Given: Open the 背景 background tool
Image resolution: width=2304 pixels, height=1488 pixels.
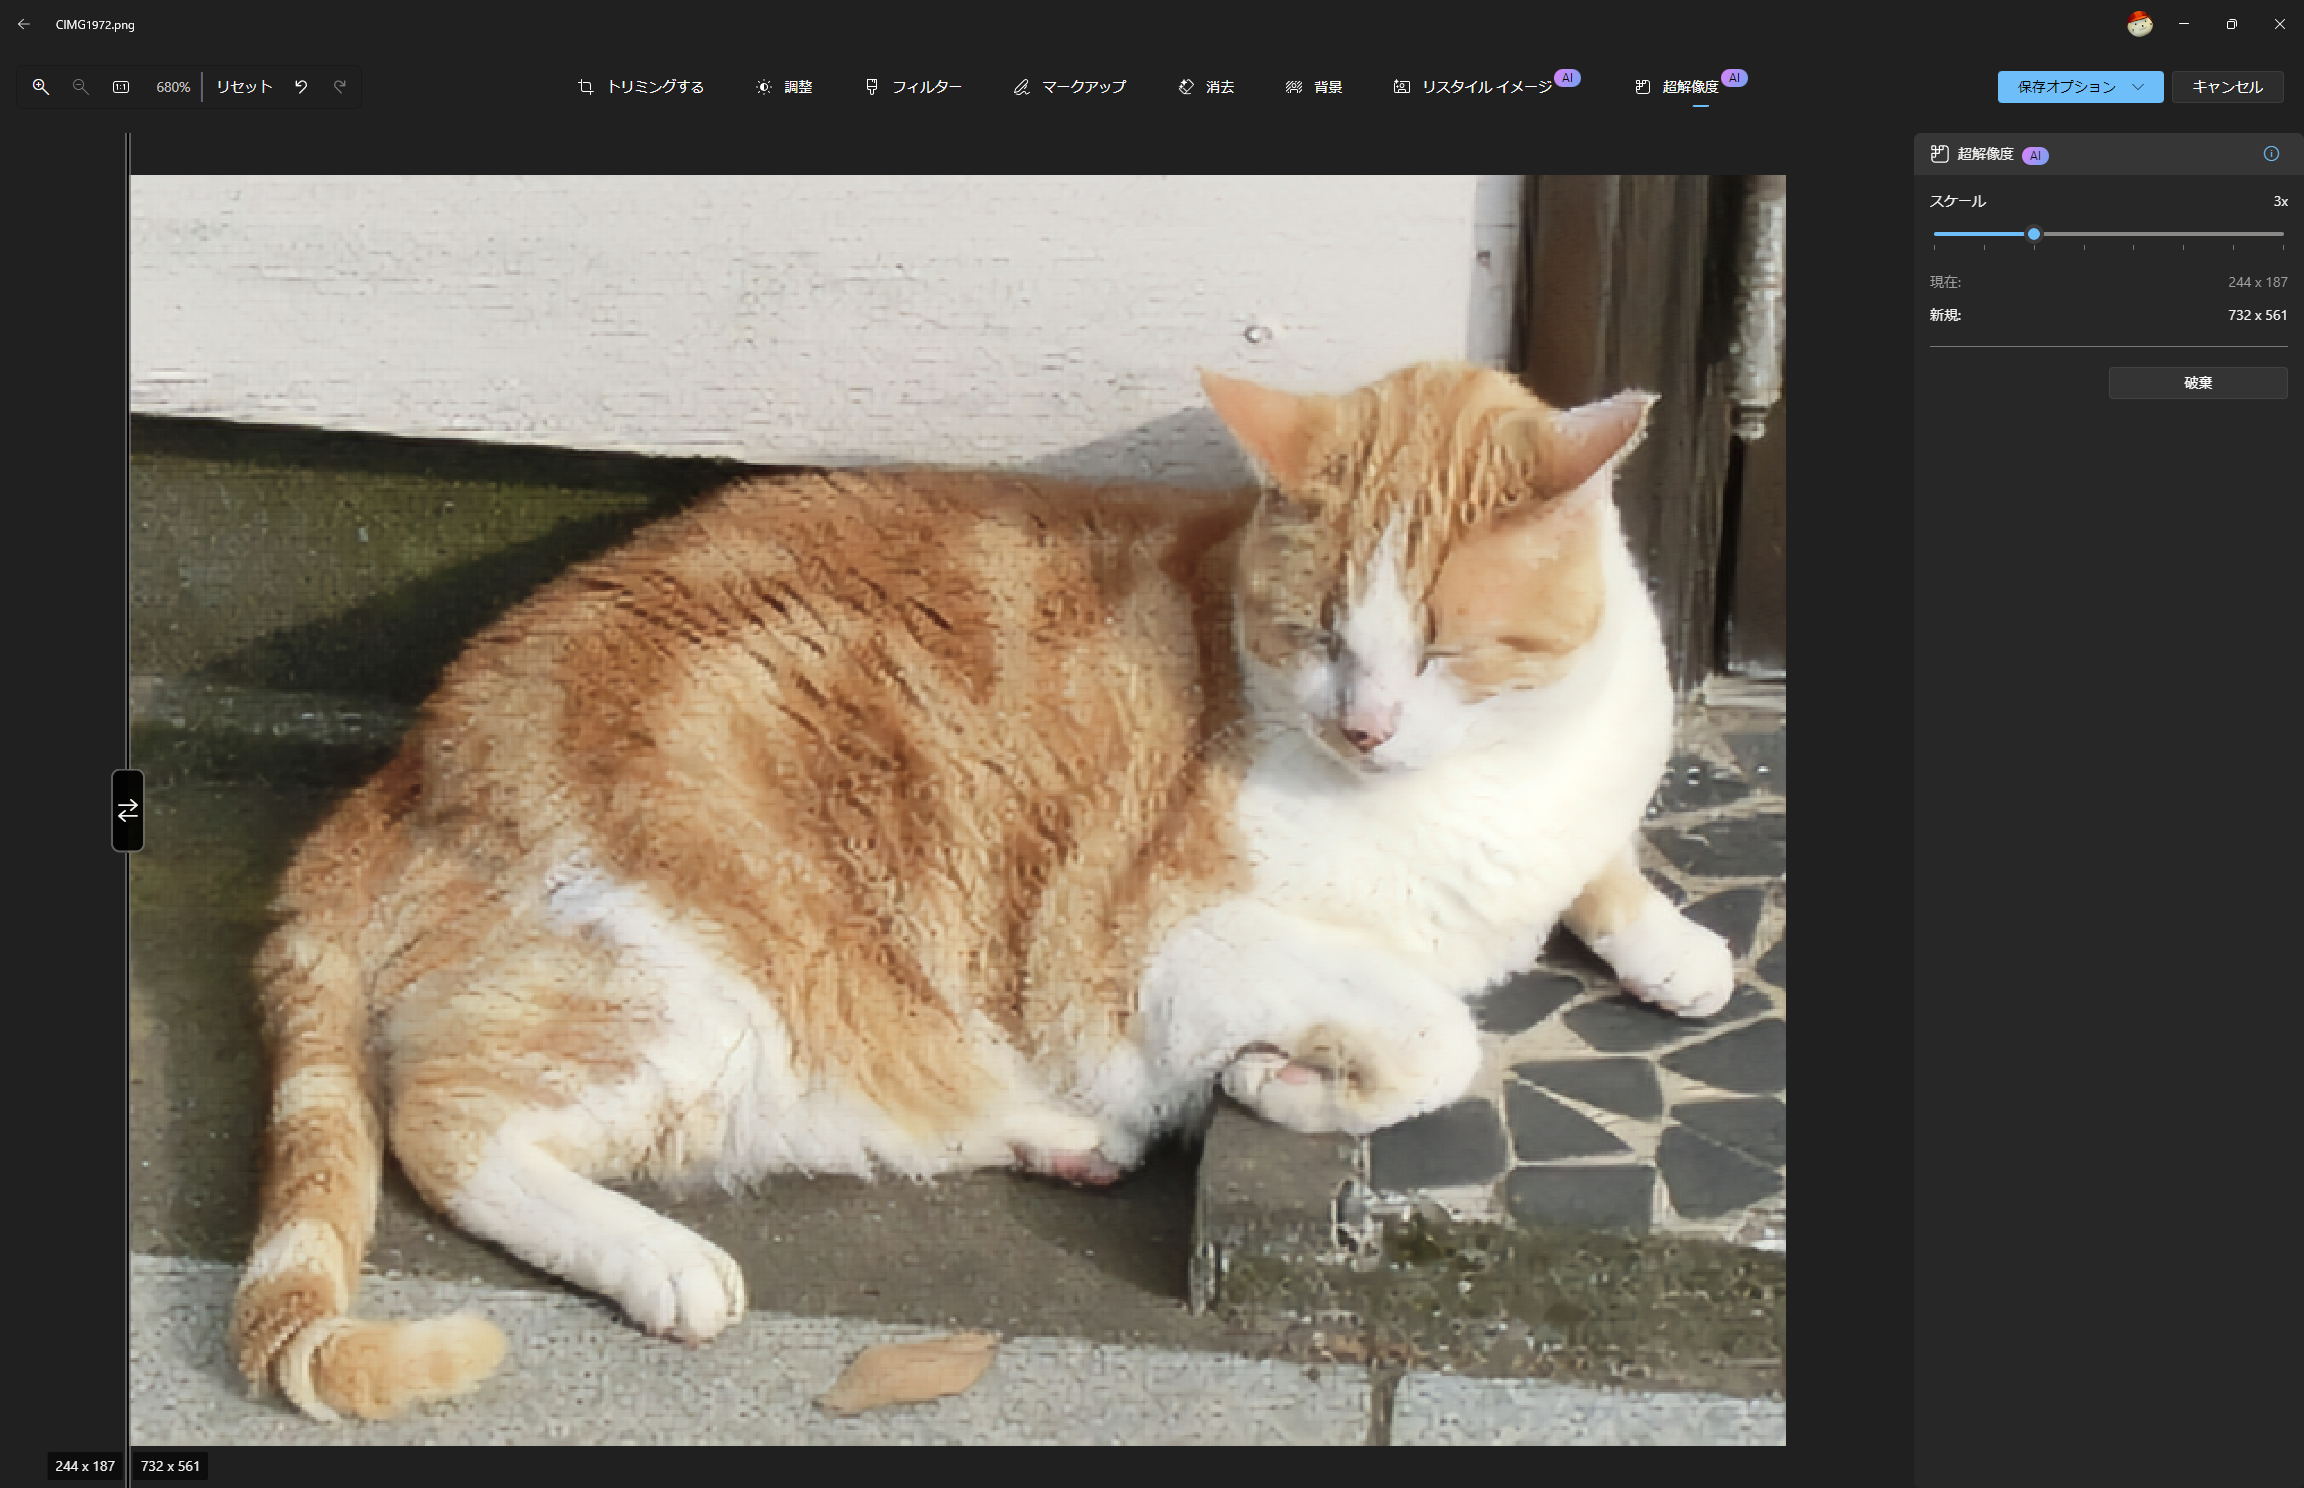Looking at the screenshot, I should pyautogui.click(x=1314, y=87).
